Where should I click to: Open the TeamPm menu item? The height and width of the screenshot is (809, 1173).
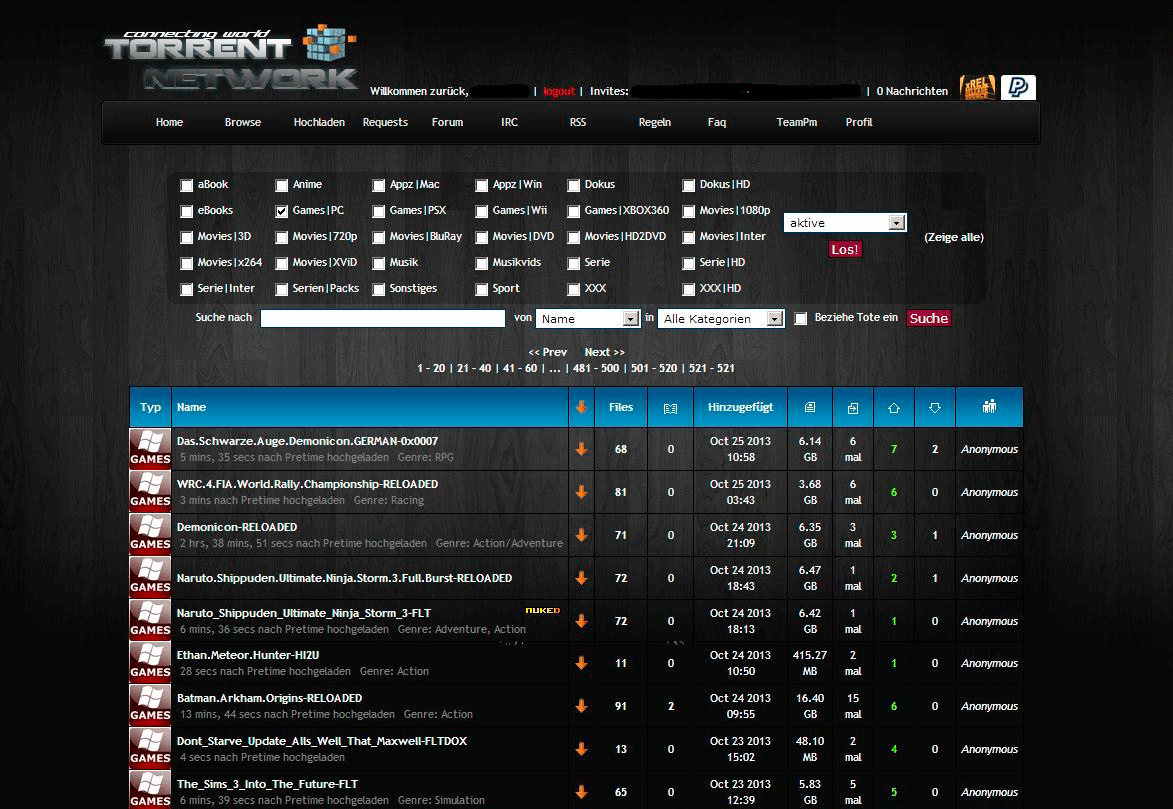click(x=797, y=122)
